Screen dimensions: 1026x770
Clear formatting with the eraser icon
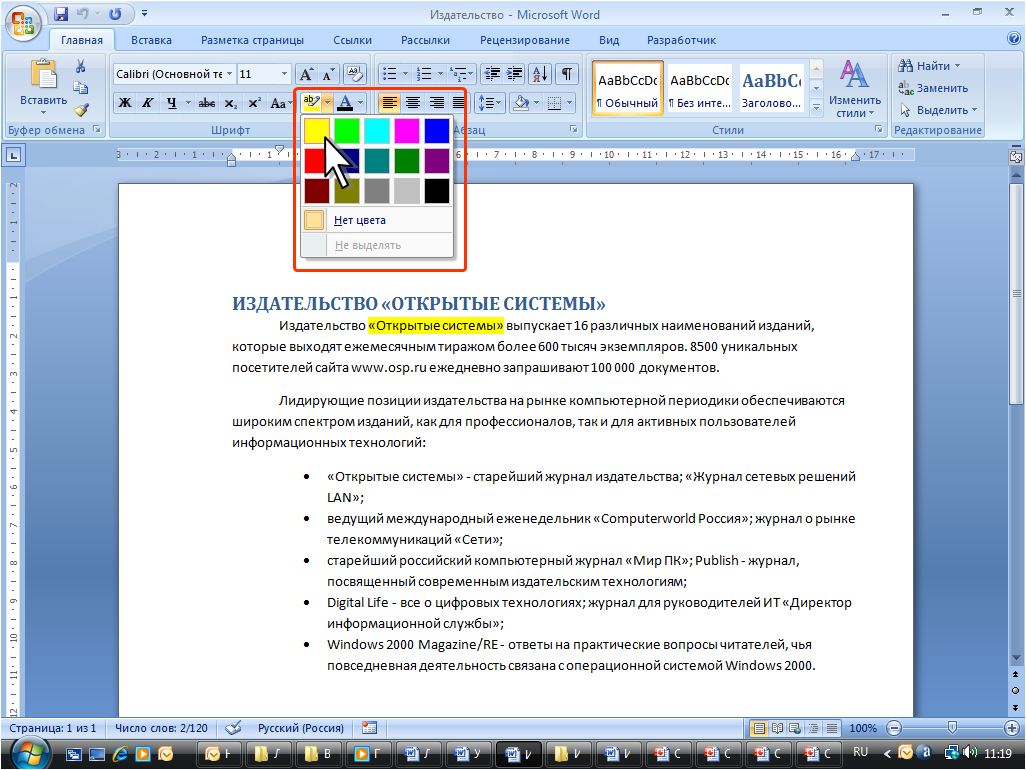tap(354, 74)
